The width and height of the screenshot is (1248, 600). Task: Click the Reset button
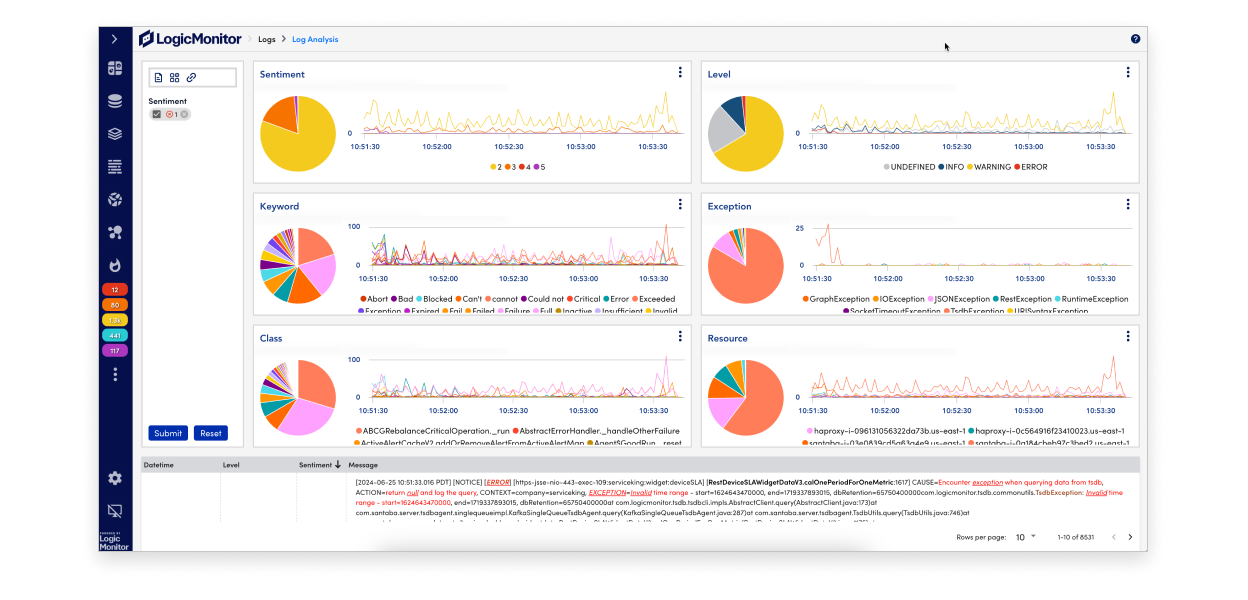[210, 433]
